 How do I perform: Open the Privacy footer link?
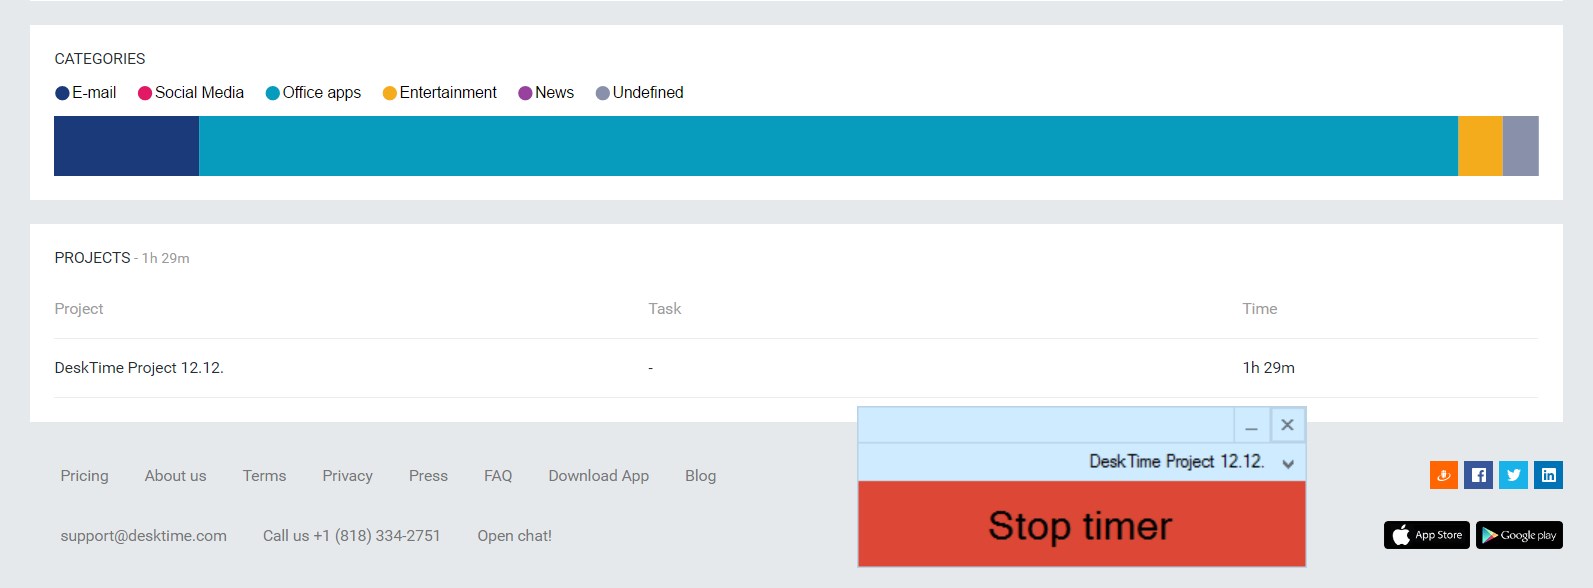click(x=347, y=476)
